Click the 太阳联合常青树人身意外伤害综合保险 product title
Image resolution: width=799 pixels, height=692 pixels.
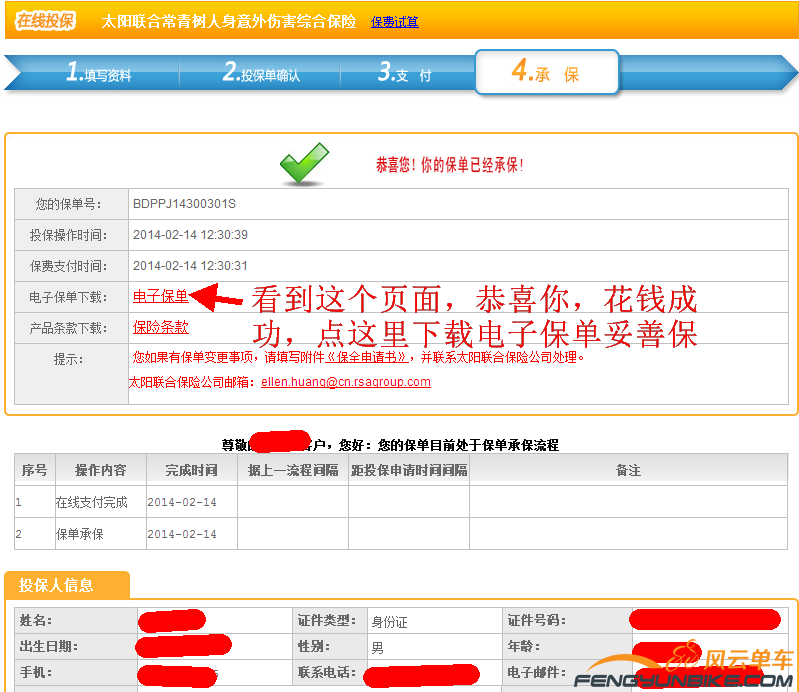pos(229,21)
